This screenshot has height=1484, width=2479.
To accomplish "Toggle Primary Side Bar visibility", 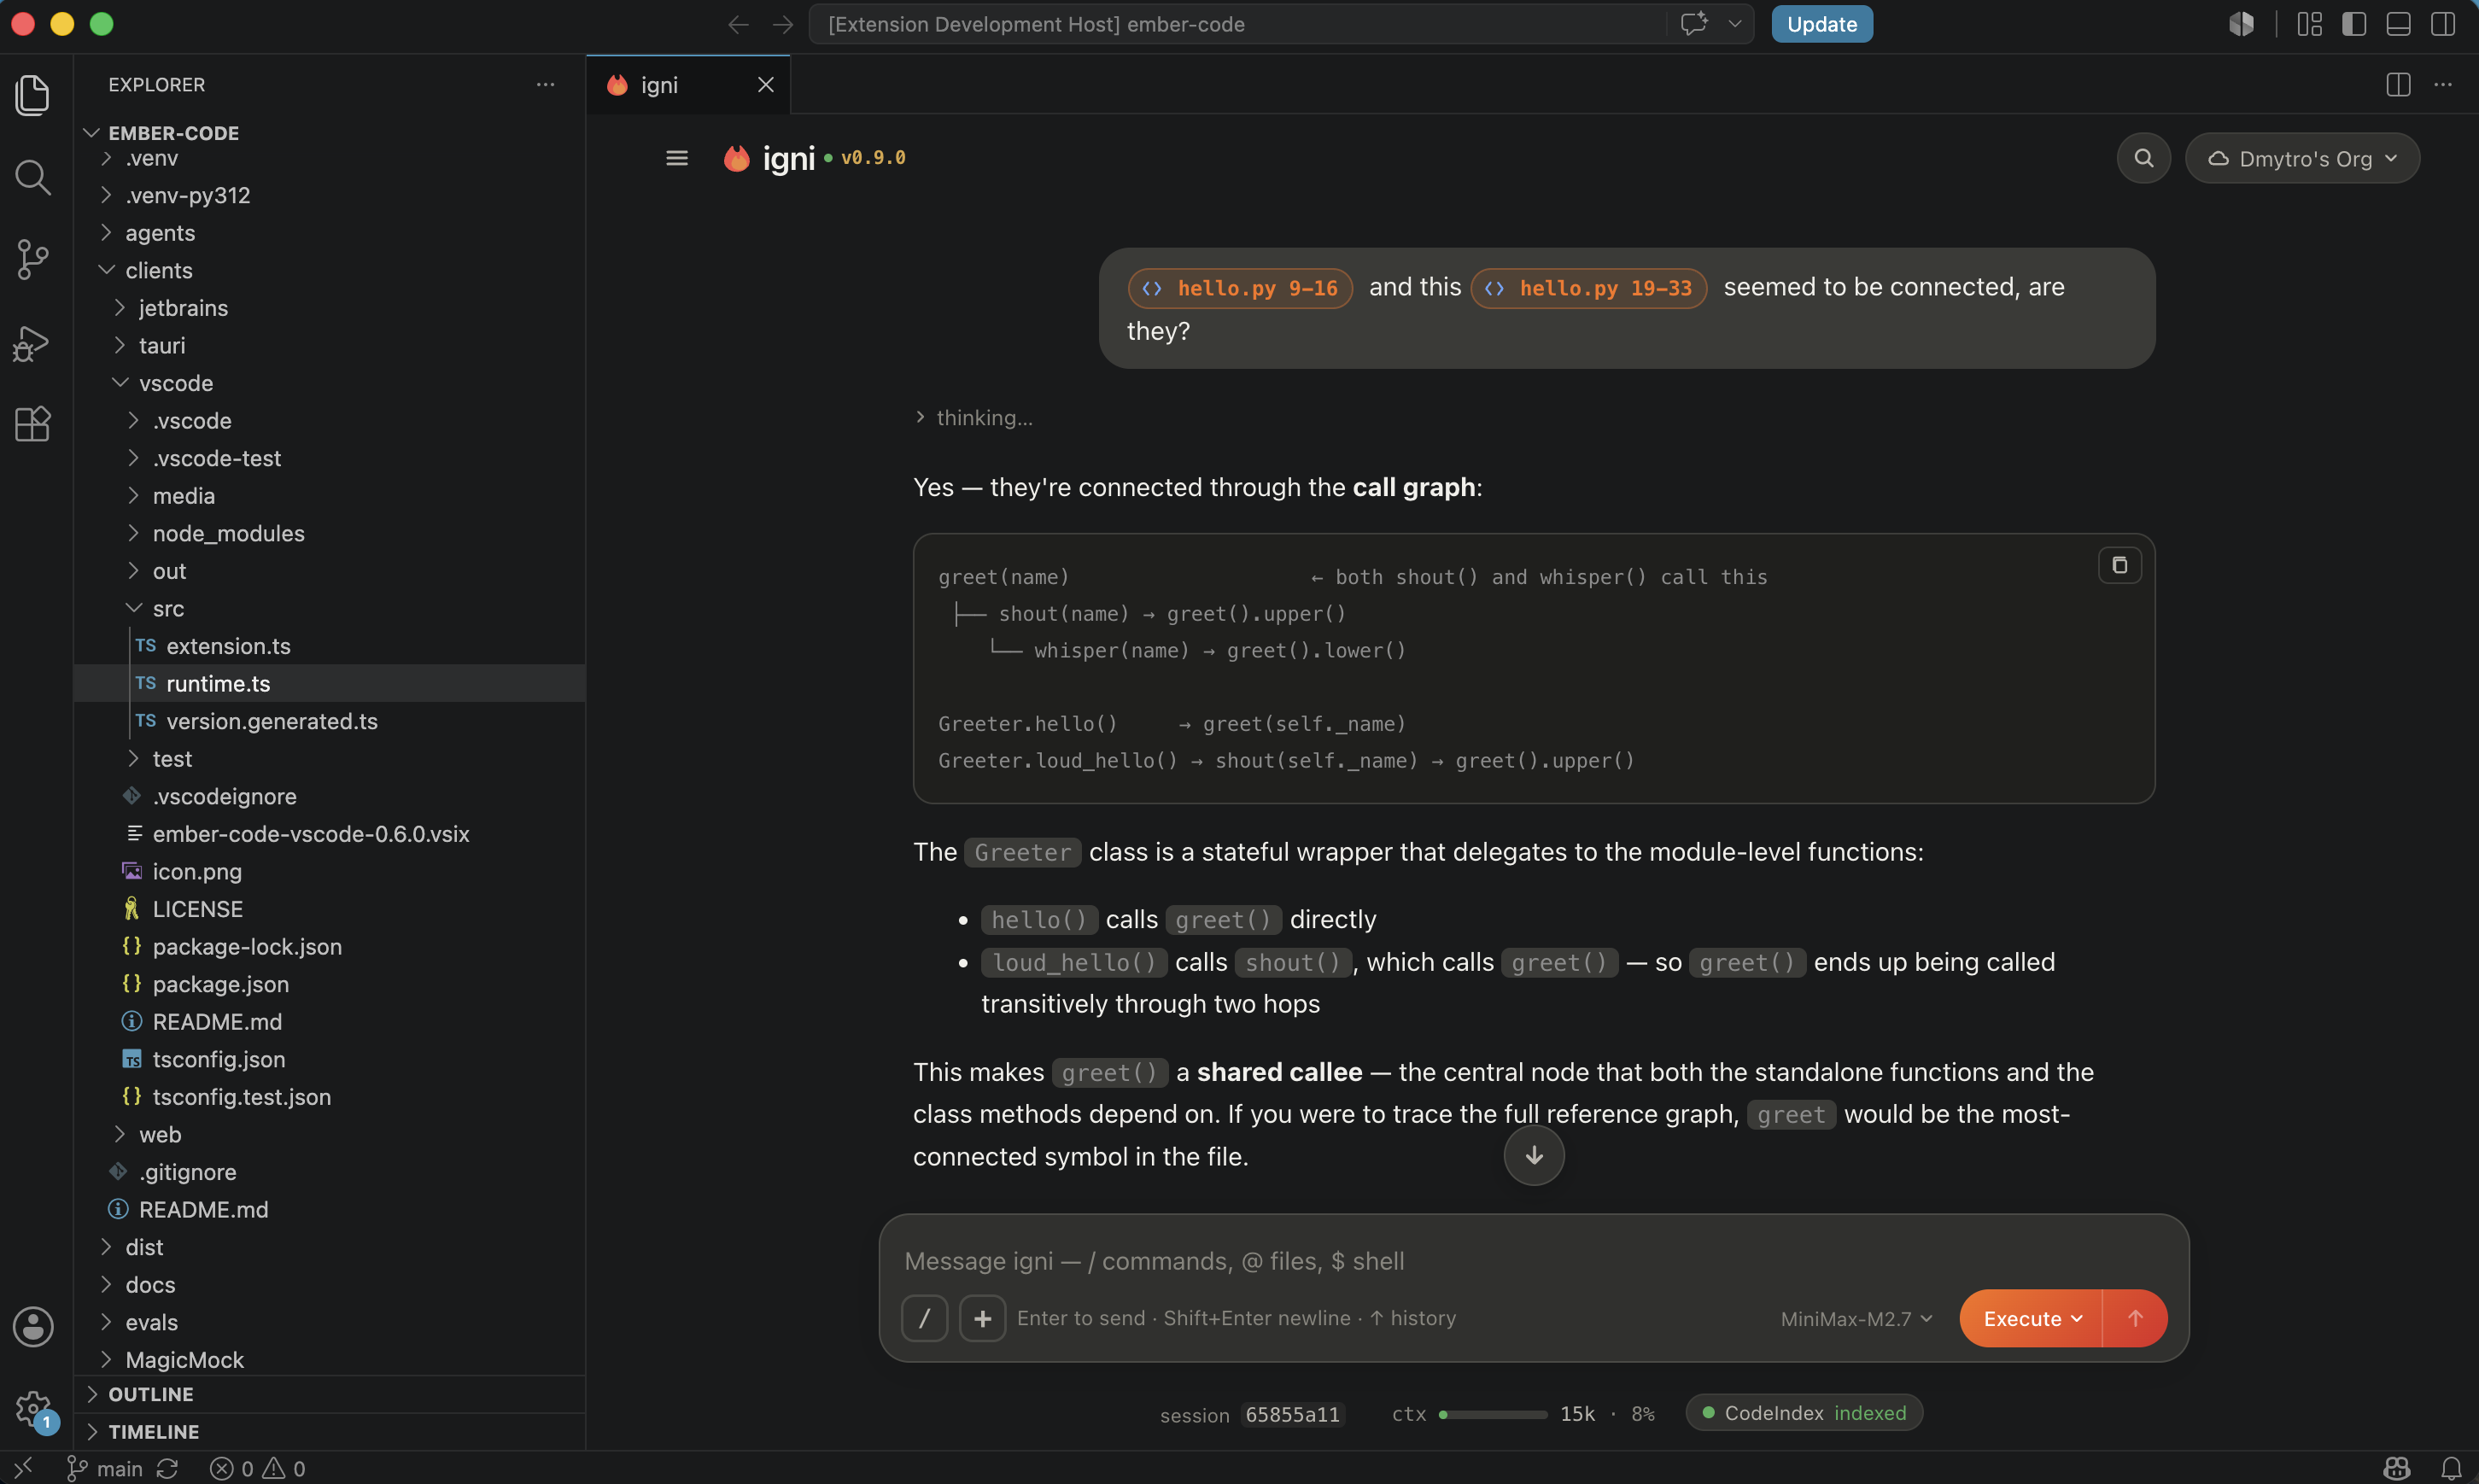I will pos(2354,24).
